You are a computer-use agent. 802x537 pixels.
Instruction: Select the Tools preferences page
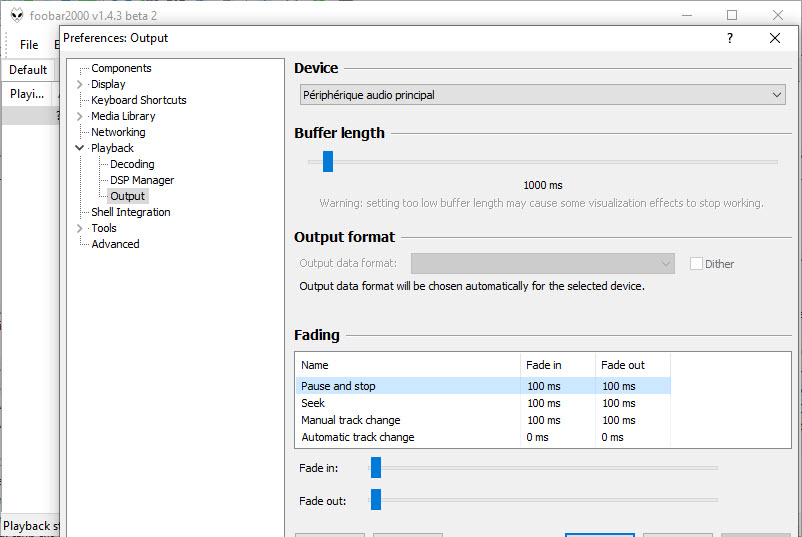(x=104, y=229)
